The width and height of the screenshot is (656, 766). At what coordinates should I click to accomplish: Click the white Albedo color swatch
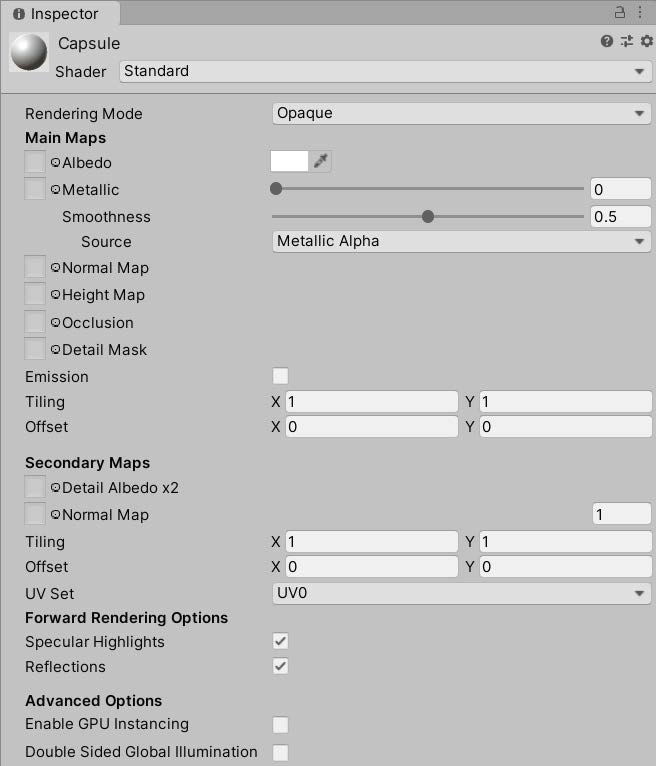click(289, 161)
